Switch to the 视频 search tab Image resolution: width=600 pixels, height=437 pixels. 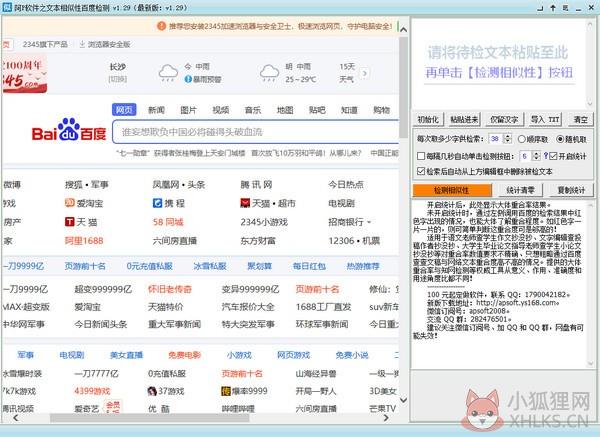pyautogui.click(x=220, y=110)
